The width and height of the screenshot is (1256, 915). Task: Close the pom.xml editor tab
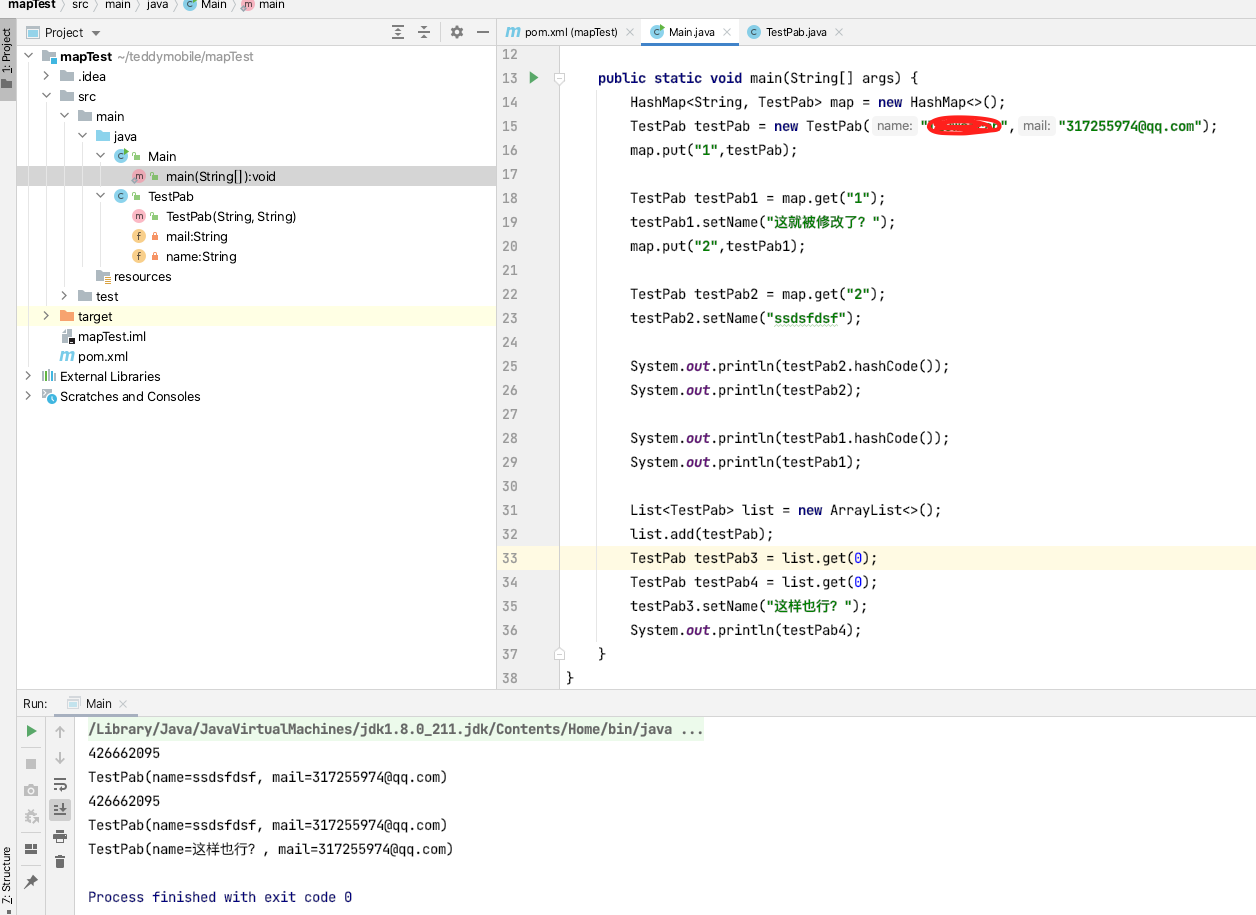pyautogui.click(x=630, y=32)
